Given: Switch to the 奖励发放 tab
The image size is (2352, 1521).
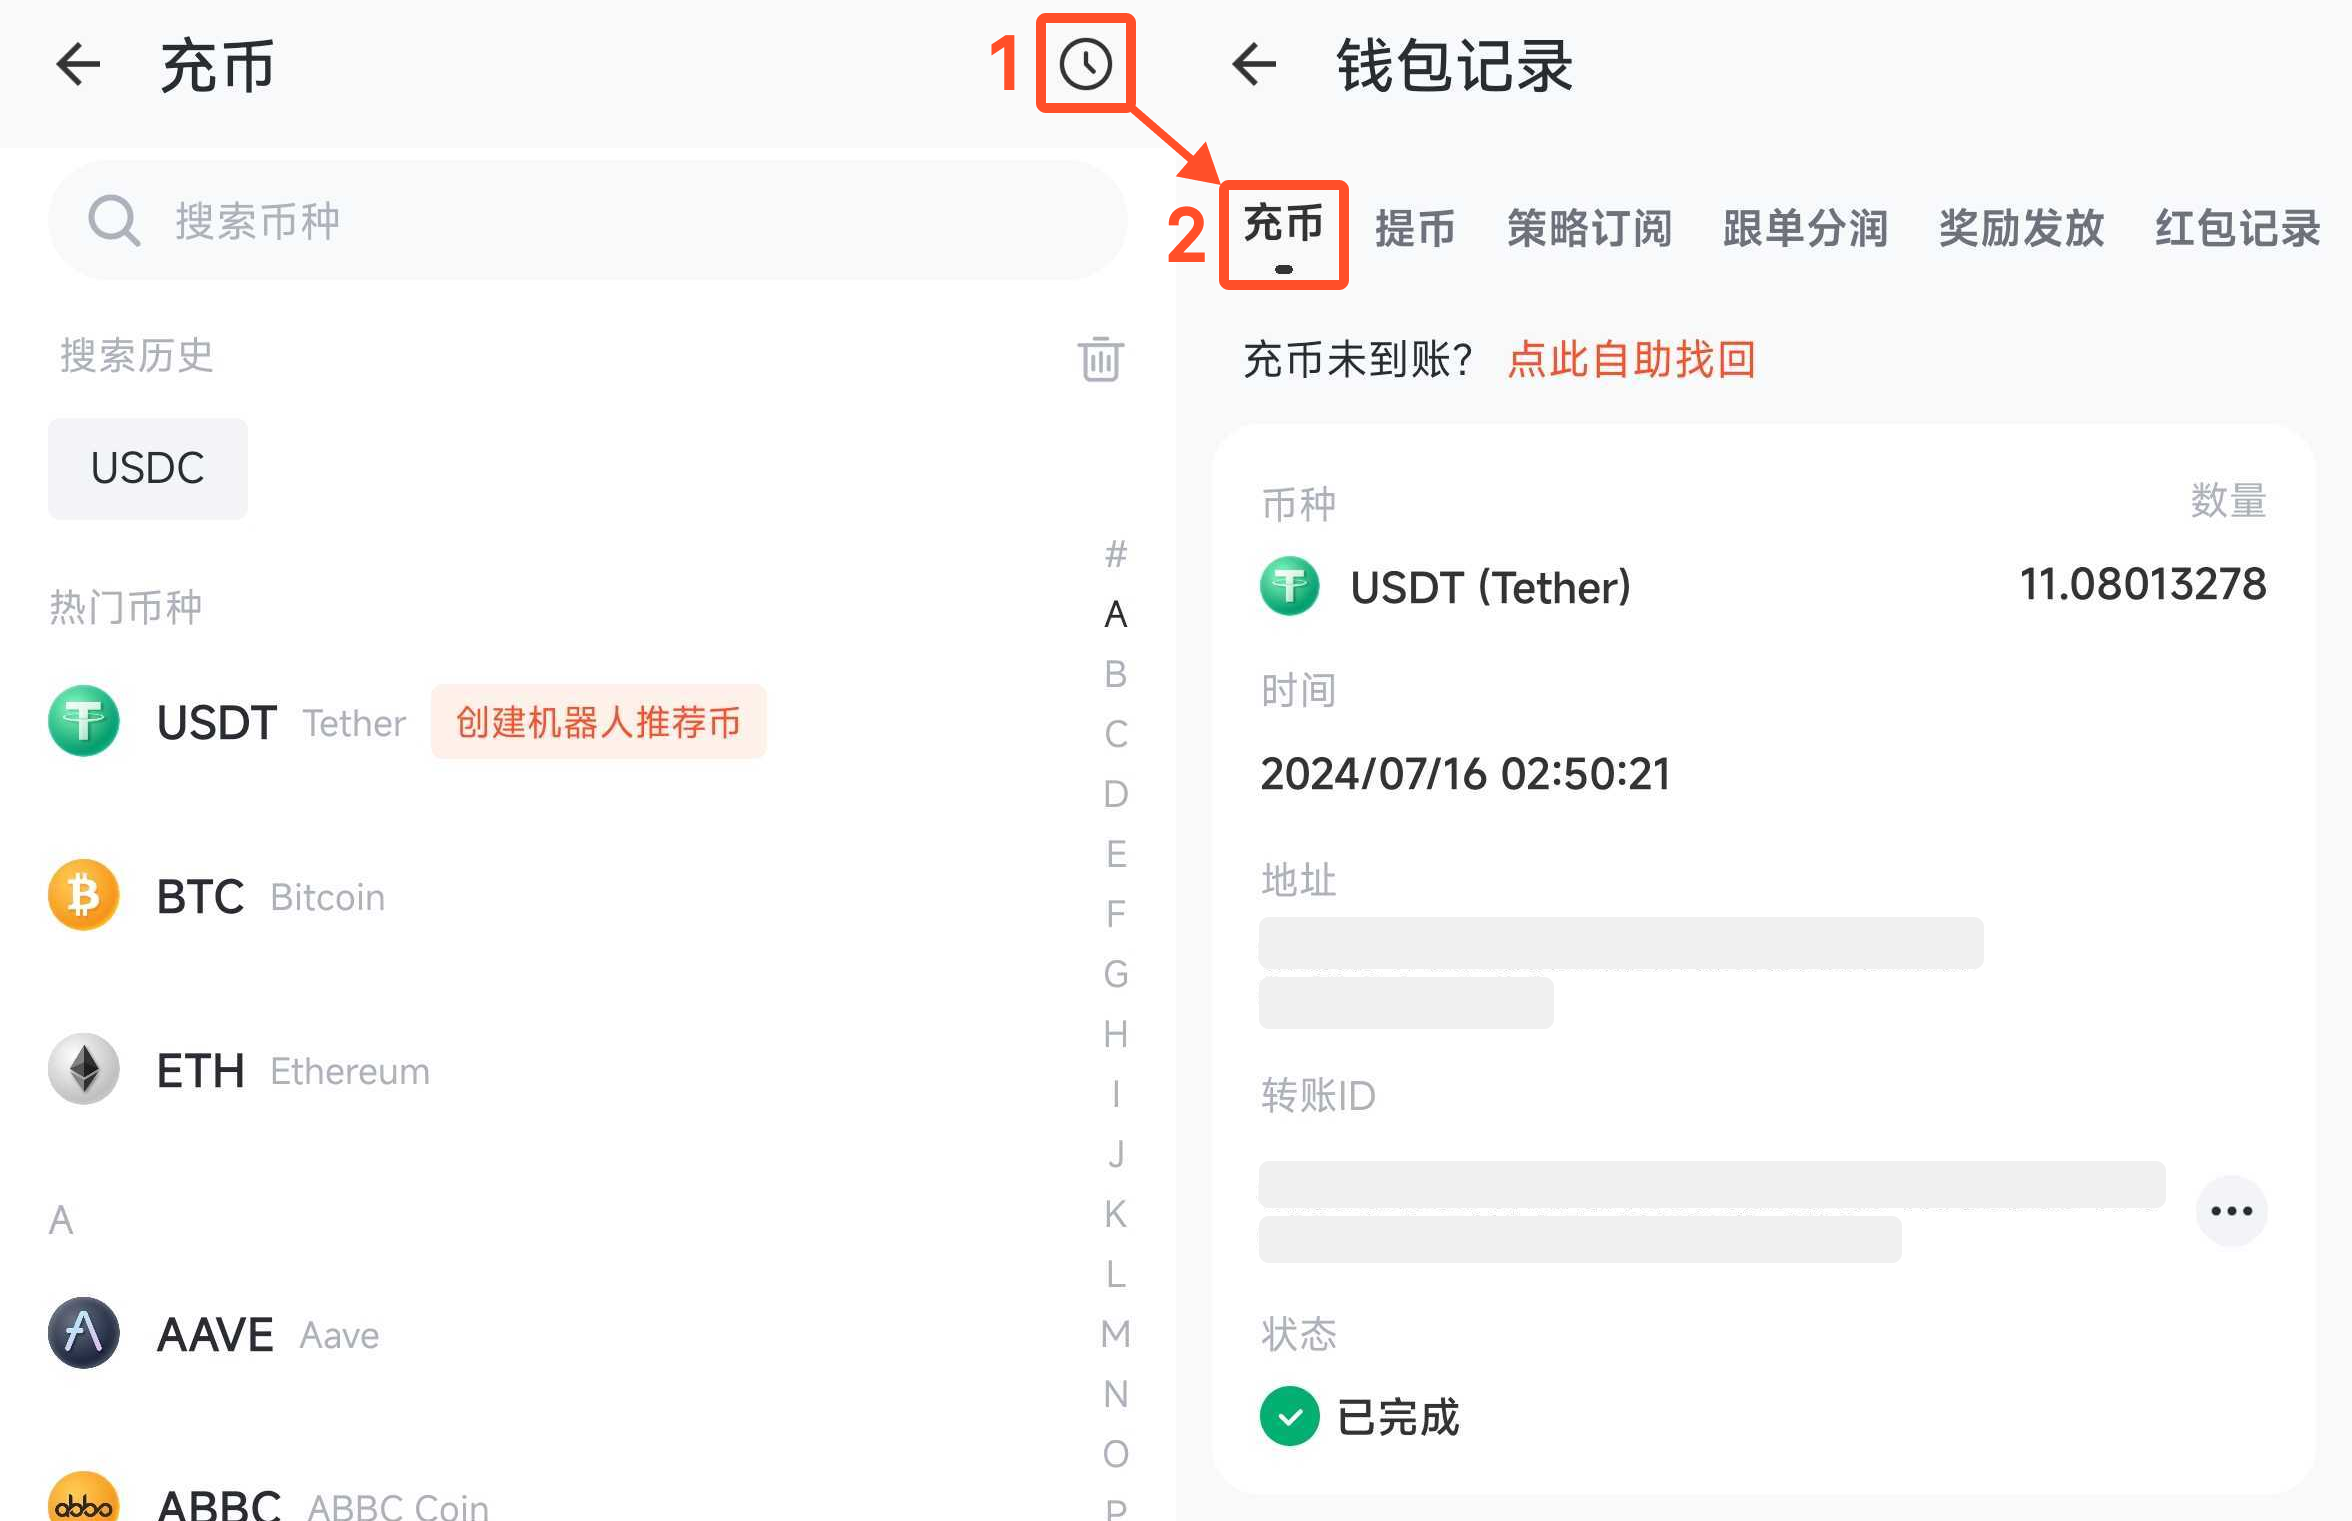Looking at the screenshot, I should pos(2021,228).
